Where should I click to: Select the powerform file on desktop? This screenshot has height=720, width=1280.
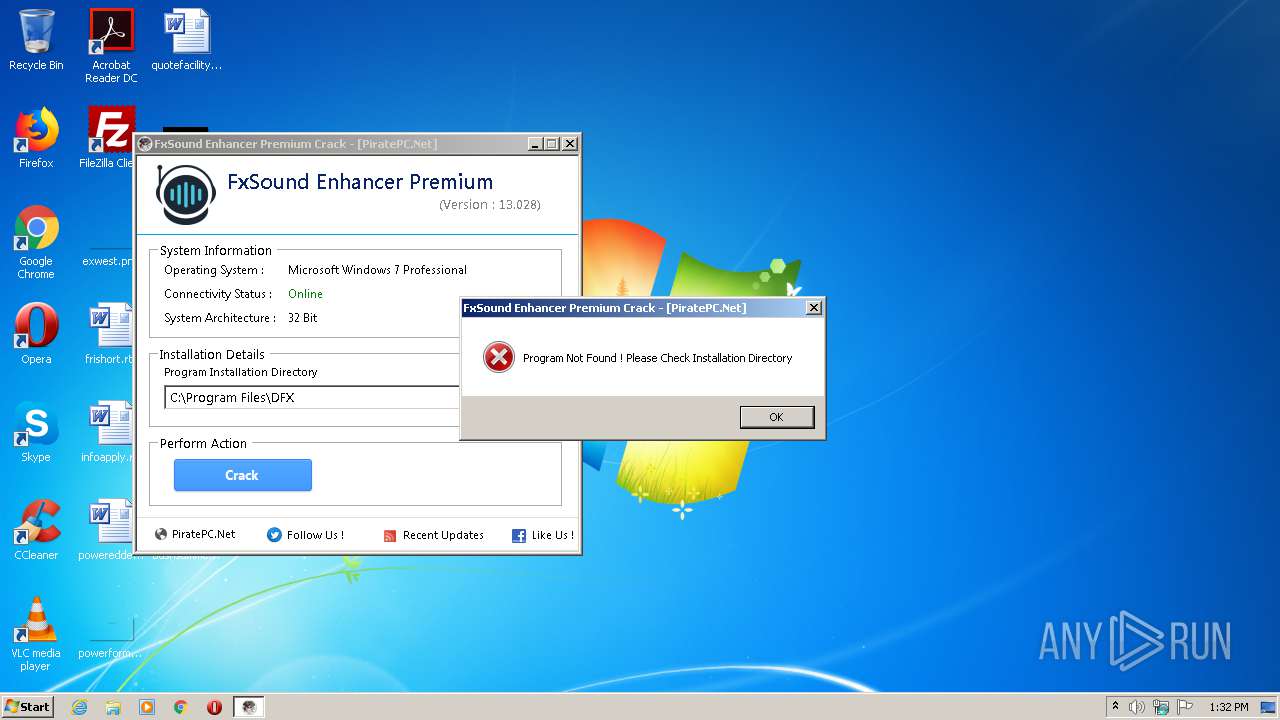pos(108,640)
